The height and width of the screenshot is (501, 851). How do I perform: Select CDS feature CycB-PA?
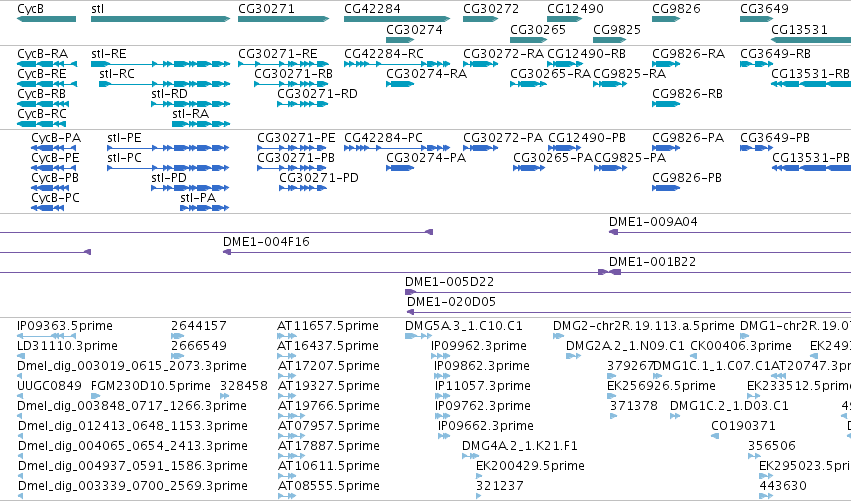pos(54,148)
